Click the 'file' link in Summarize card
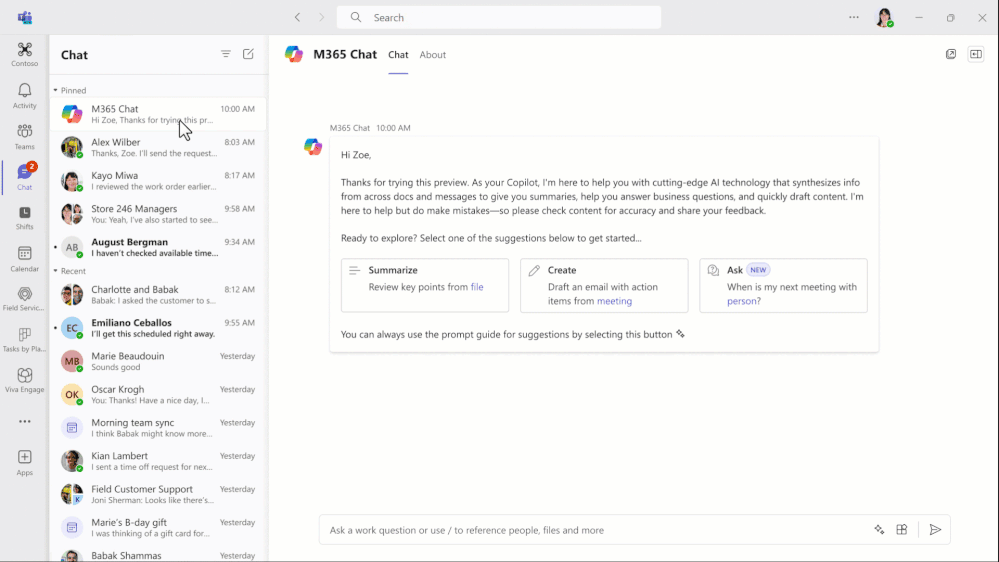The width and height of the screenshot is (999, 562). [x=477, y=287]
